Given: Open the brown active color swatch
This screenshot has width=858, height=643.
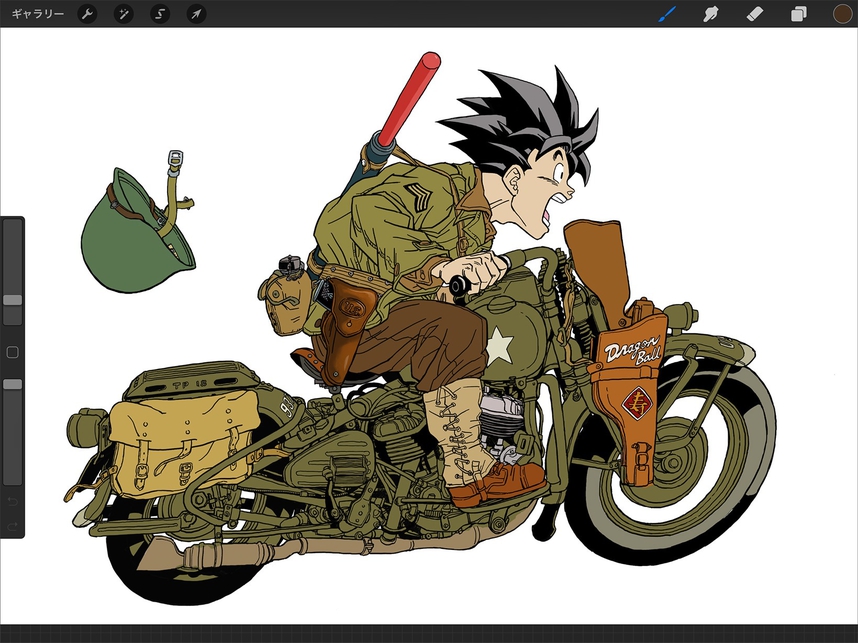Looking at the screenshot, I should click(x=842, y=14).
